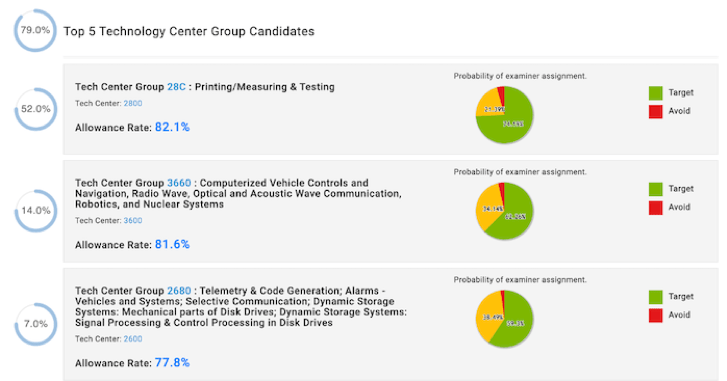This screenshot has height=381, width=727.
Task: Click the 81.6% allowance rate value
Action: coord(172,244)
